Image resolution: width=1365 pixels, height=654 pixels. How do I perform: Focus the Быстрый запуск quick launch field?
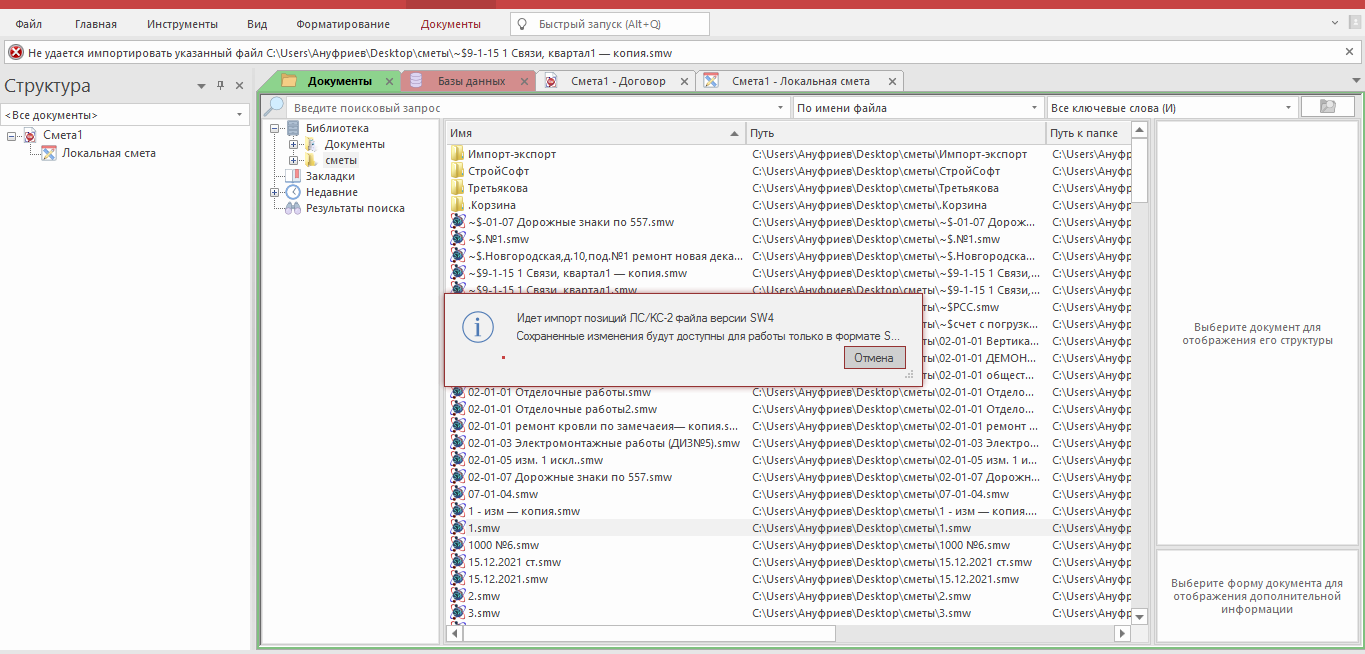610,23
